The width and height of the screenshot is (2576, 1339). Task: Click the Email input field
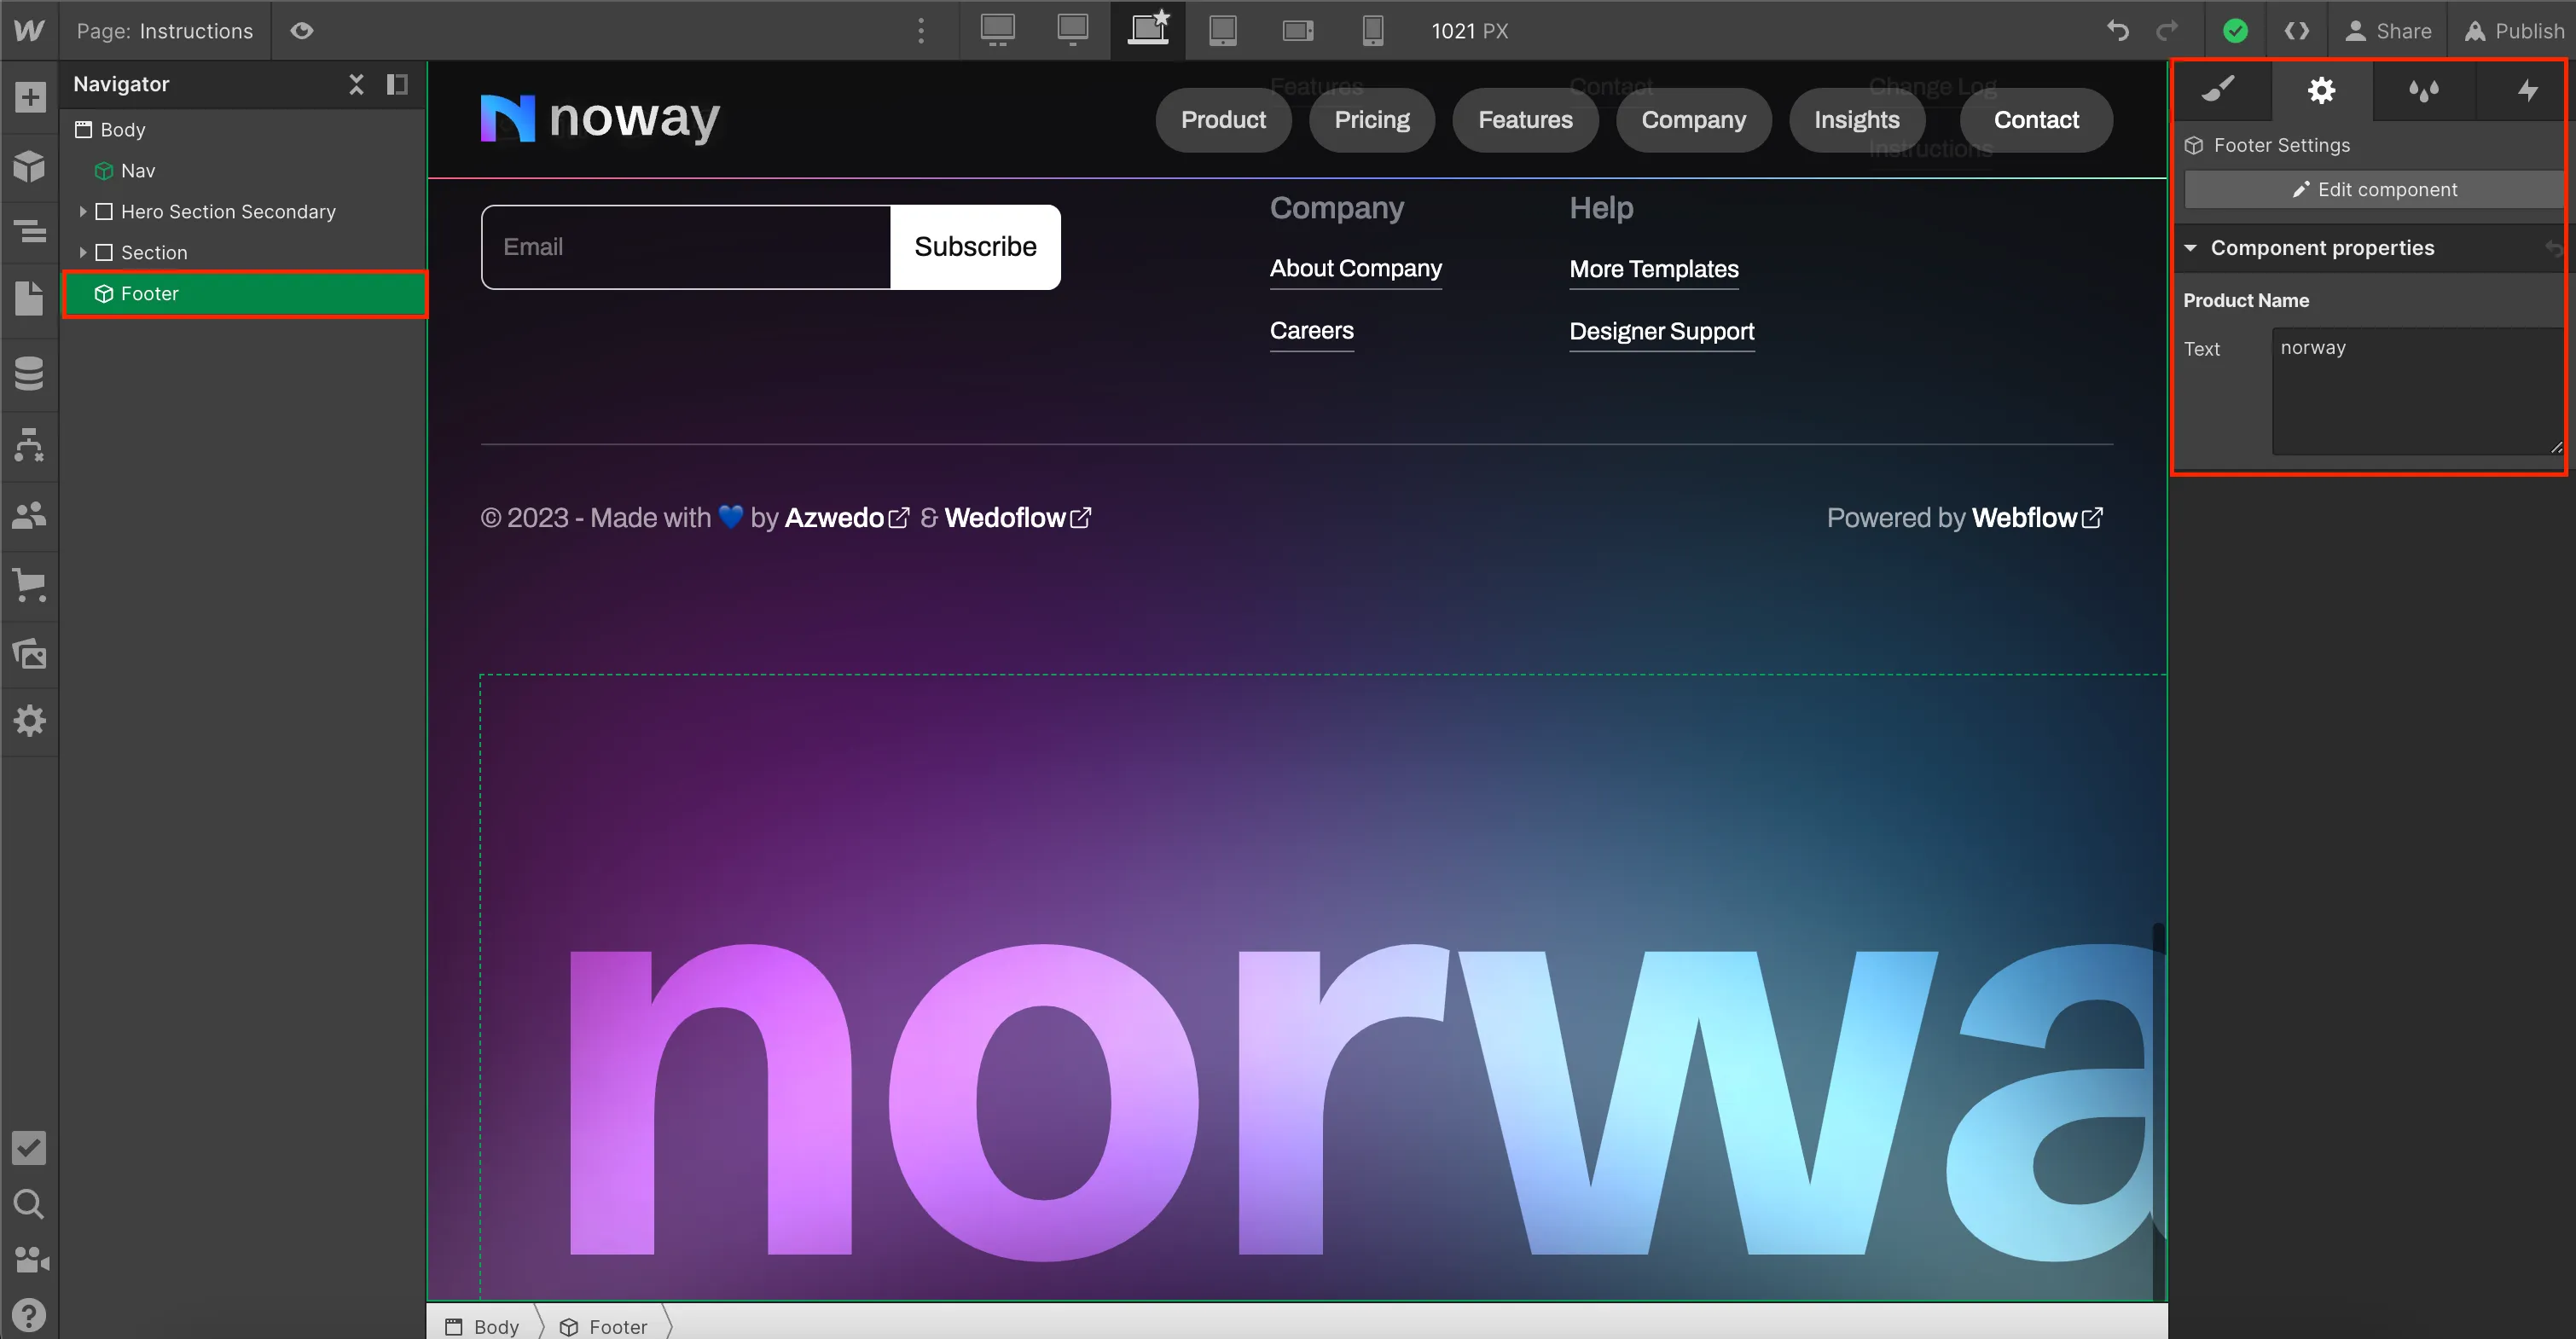[686, 247]
